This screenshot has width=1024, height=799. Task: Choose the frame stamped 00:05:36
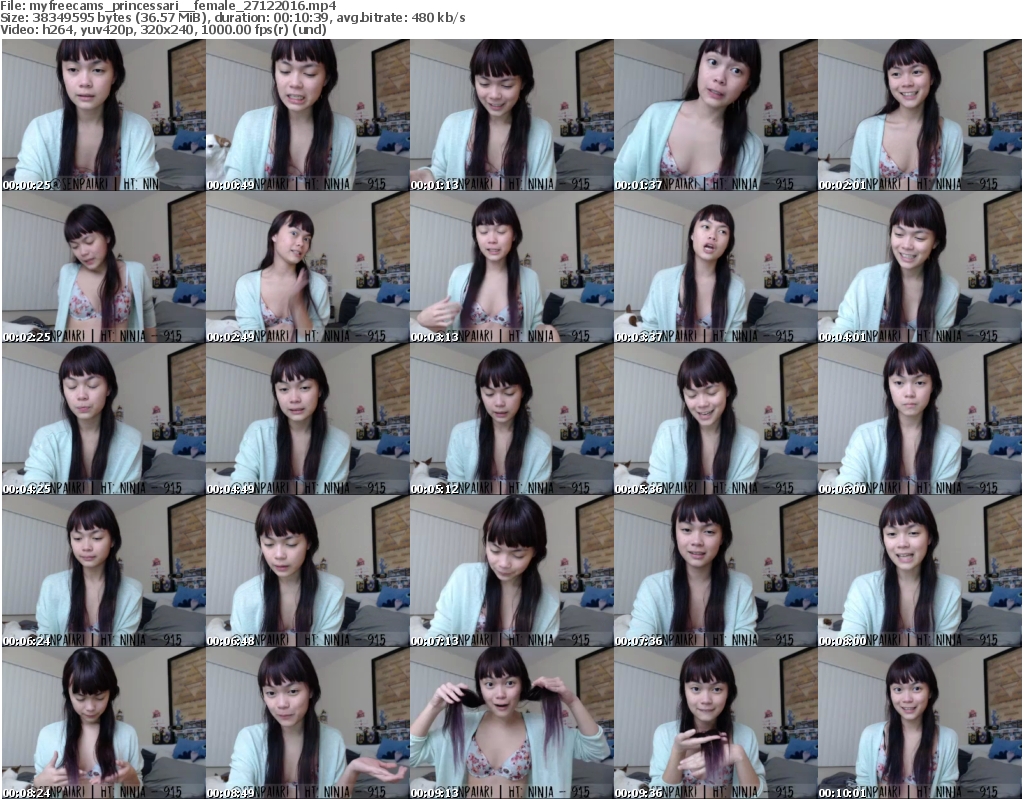point(716,419)
